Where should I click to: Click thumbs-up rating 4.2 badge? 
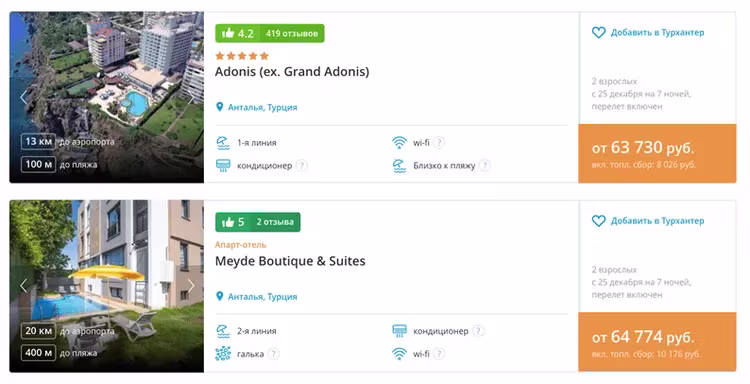[238, 33]
